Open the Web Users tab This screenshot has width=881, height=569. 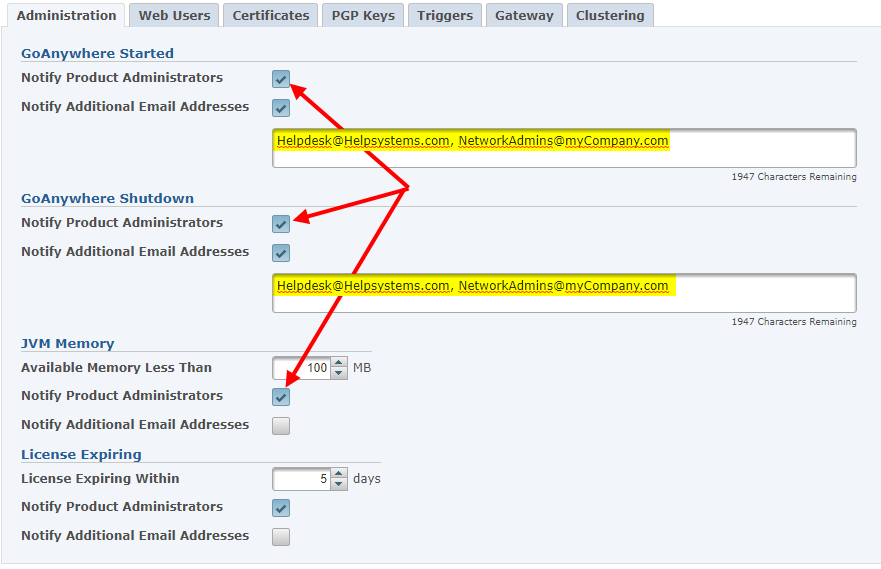point(174,15)
